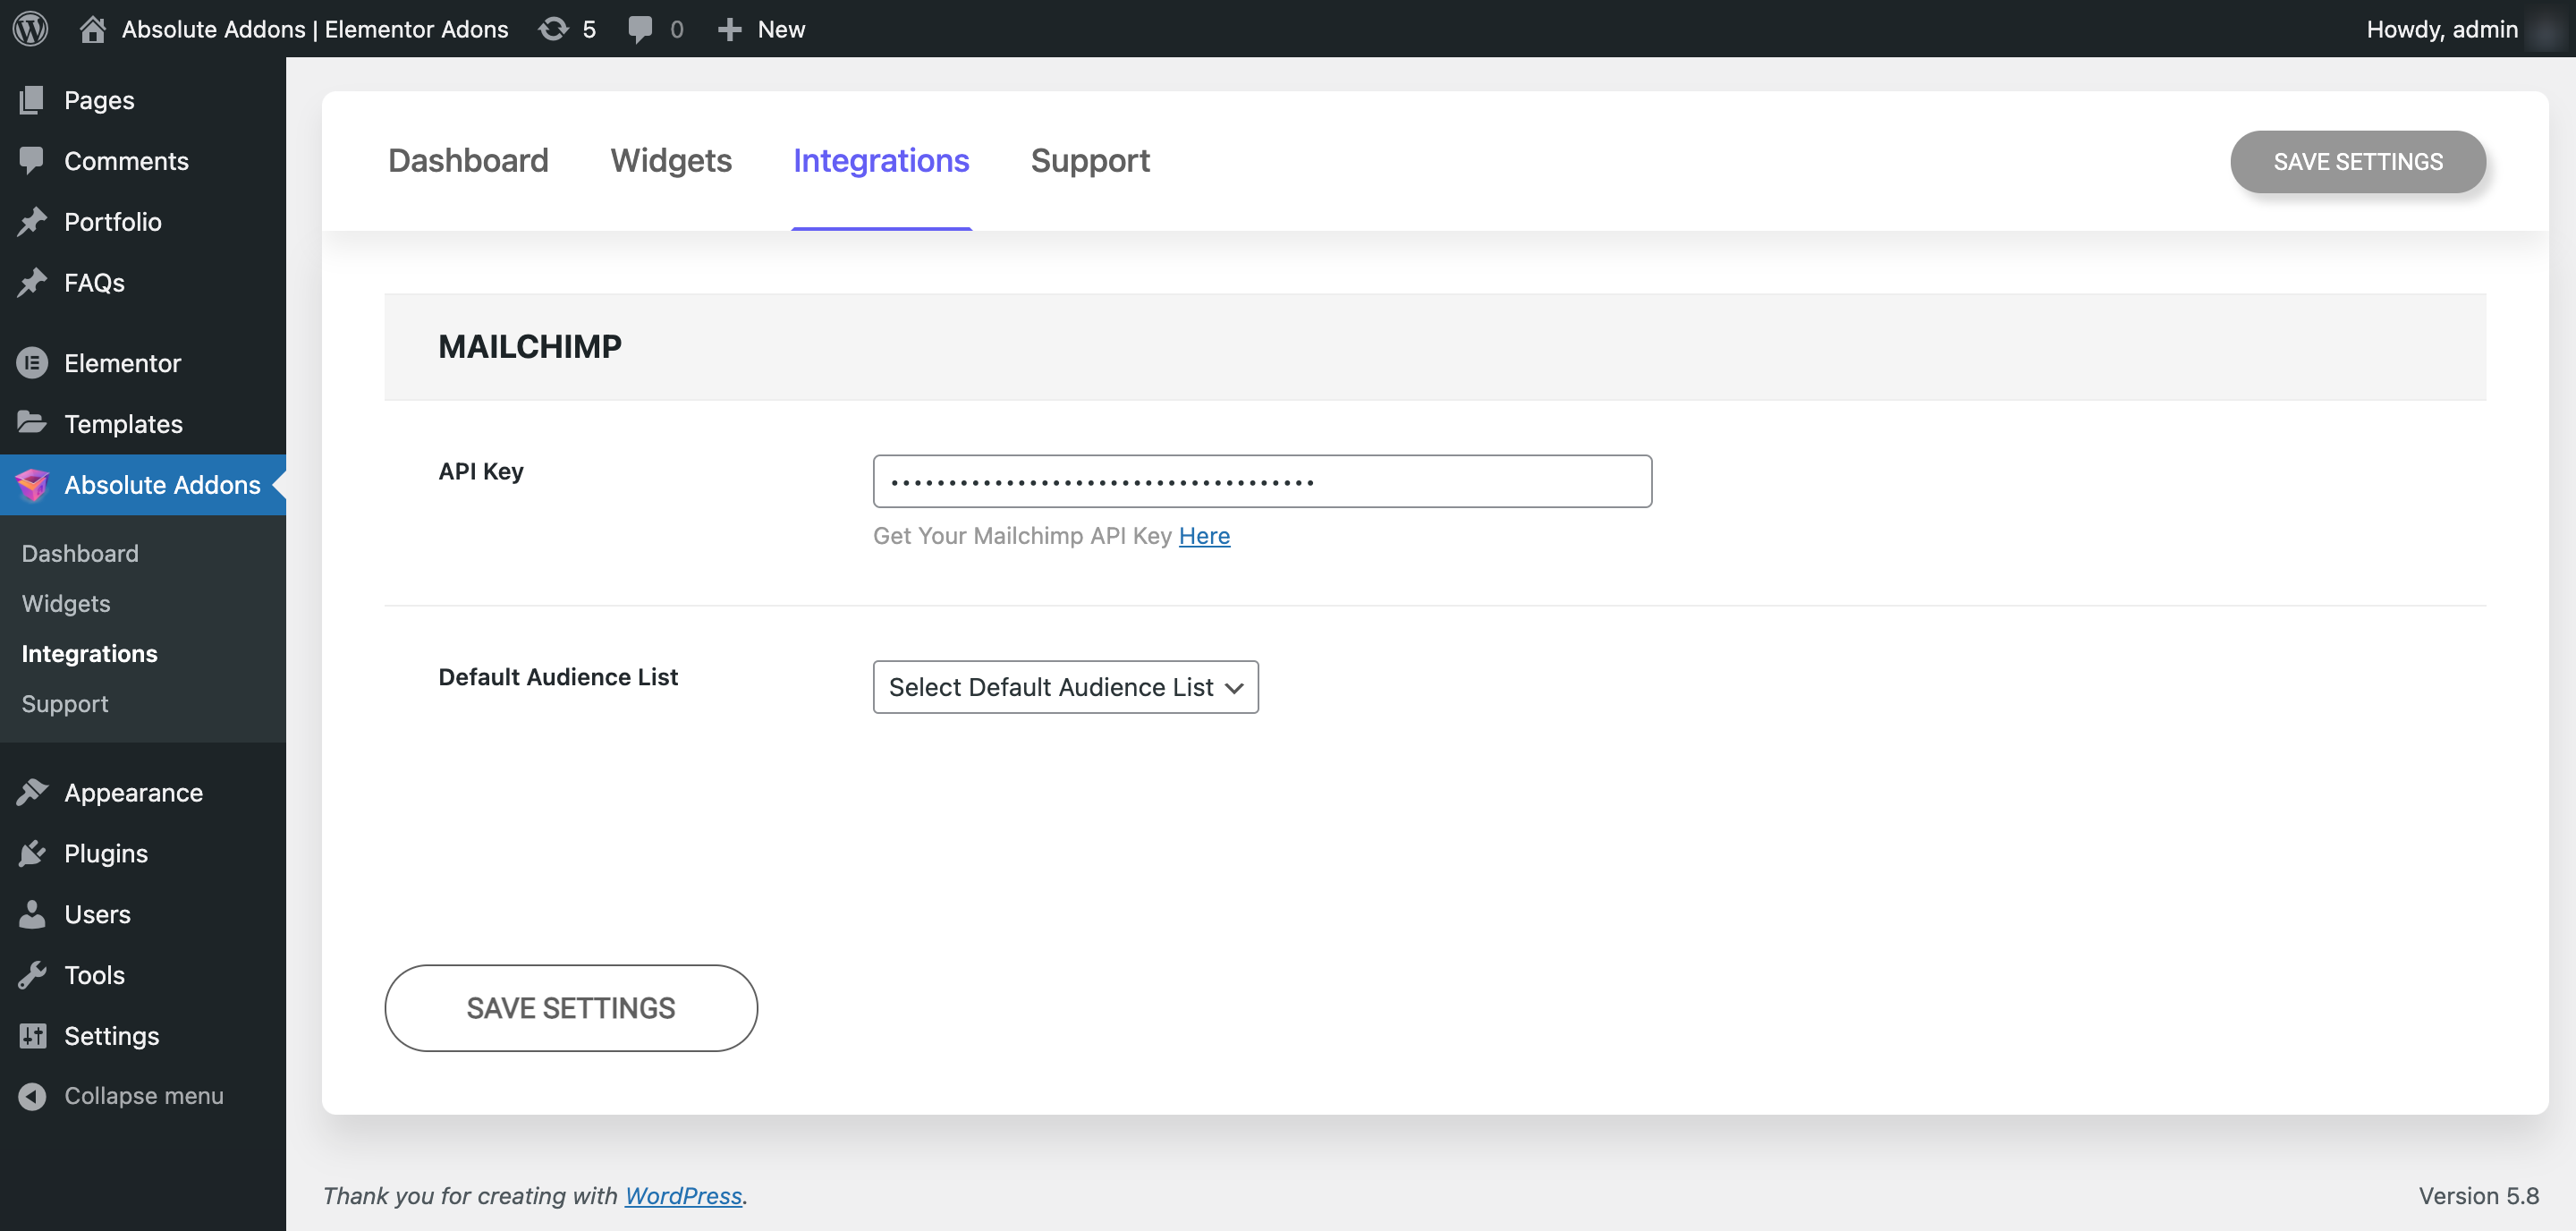Open the Appearance menu label

click(x=133, y=793)
